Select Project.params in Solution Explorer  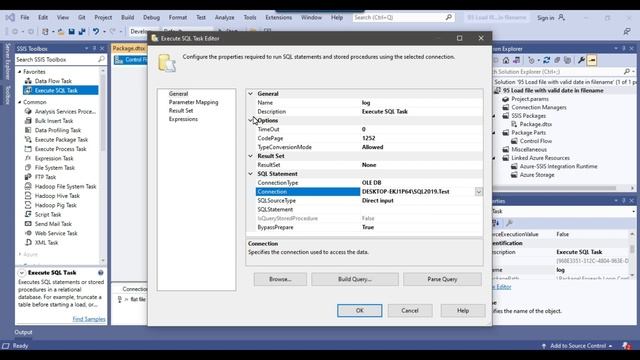pos(530,99)
